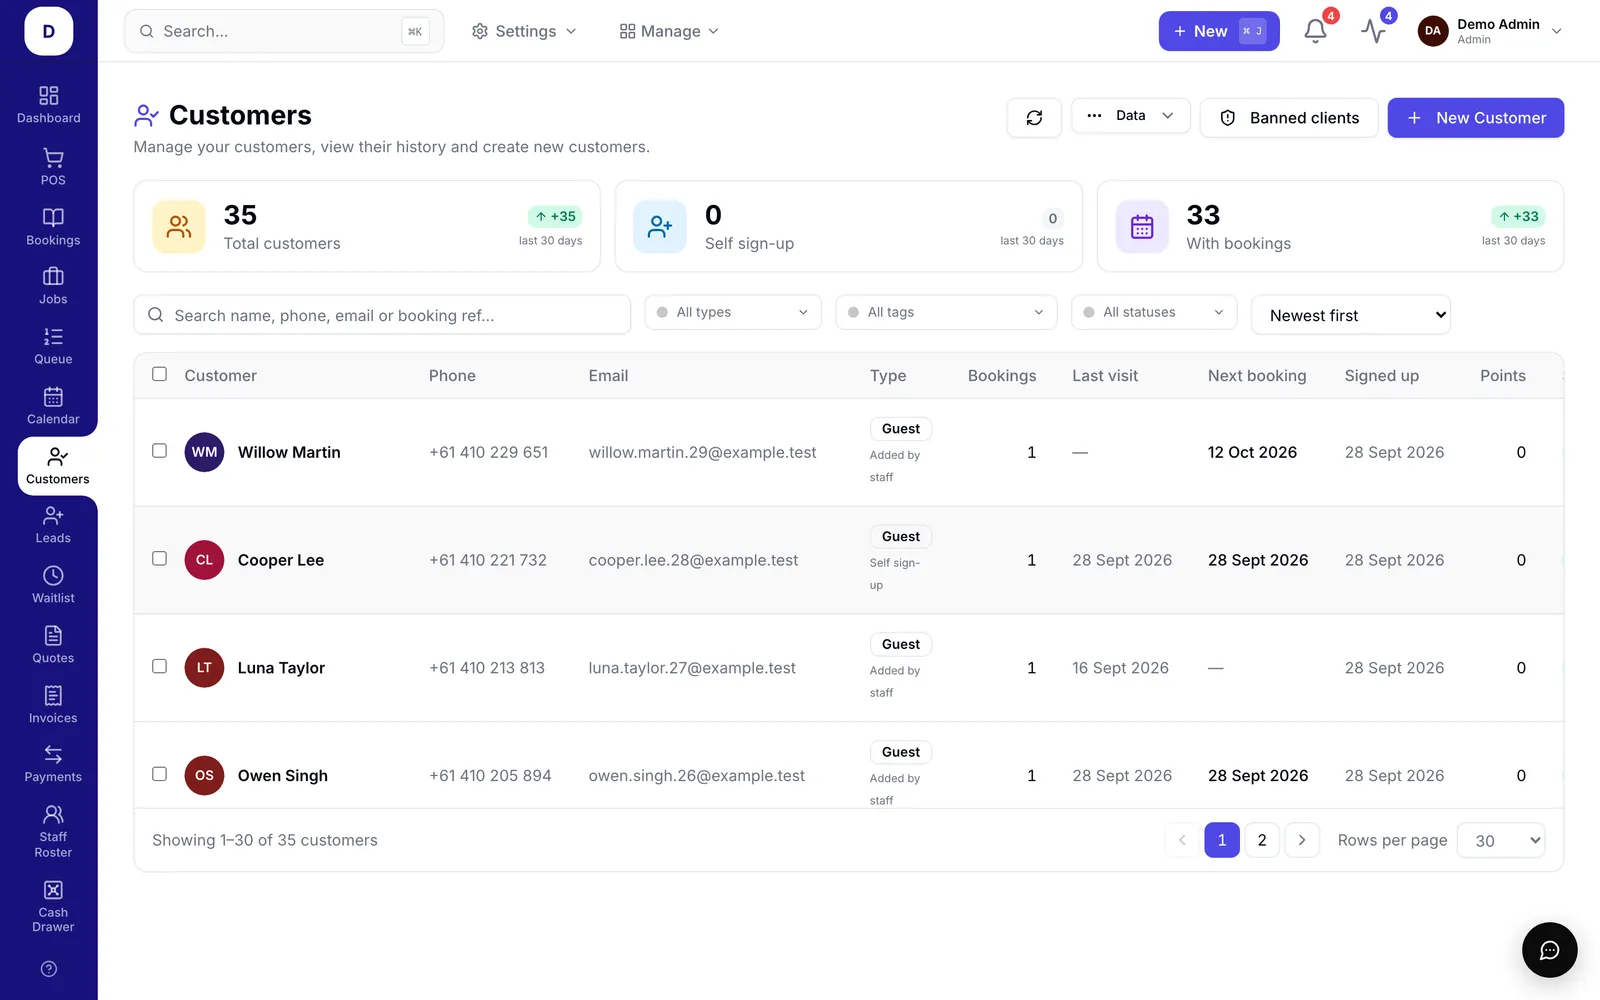Open the Queue list
The width and height of the screenshot is (1600, 1000).
(53, 346)
